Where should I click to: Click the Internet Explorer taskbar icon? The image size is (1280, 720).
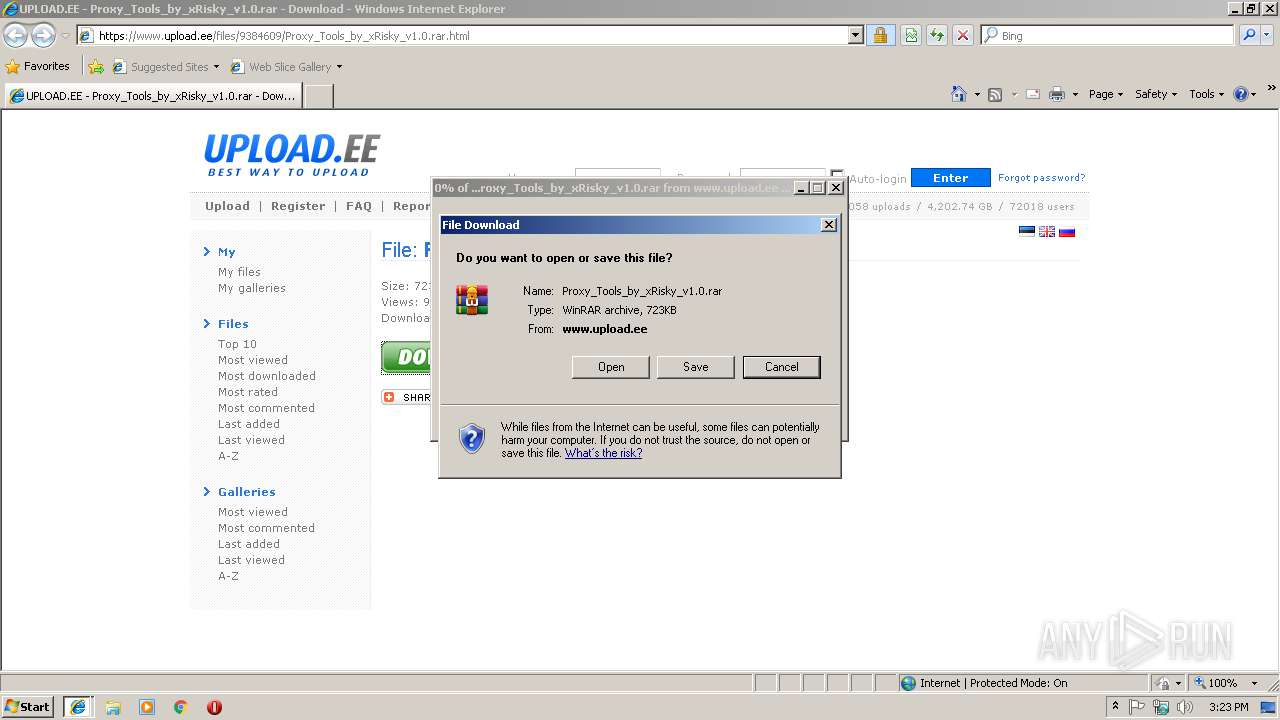pyautogui.click(x=78, y=707)
